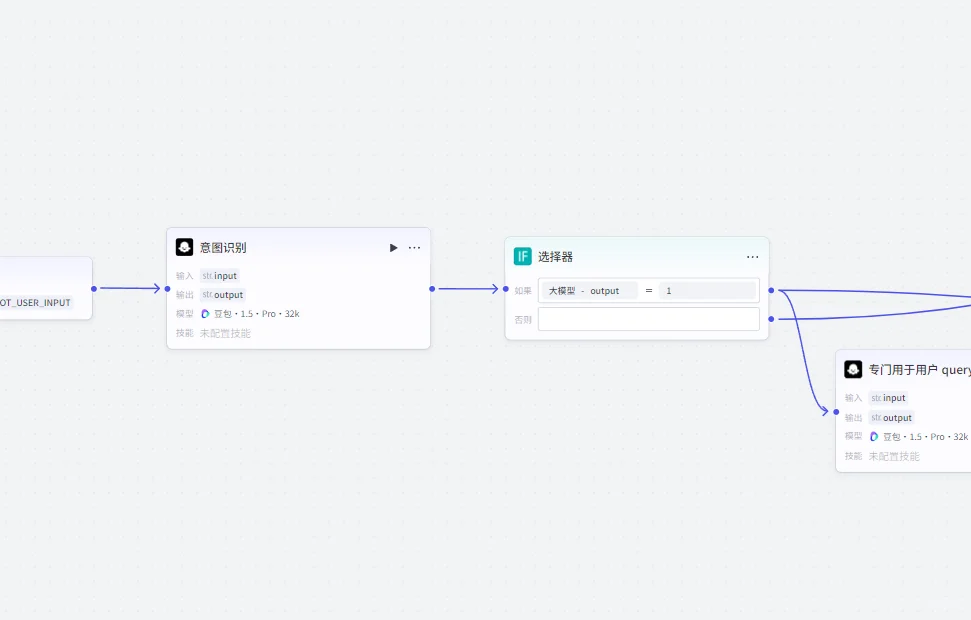Click the 豆包 model icon in 意图识别
The width and height of the screenshot is (971, 620).
206,314
